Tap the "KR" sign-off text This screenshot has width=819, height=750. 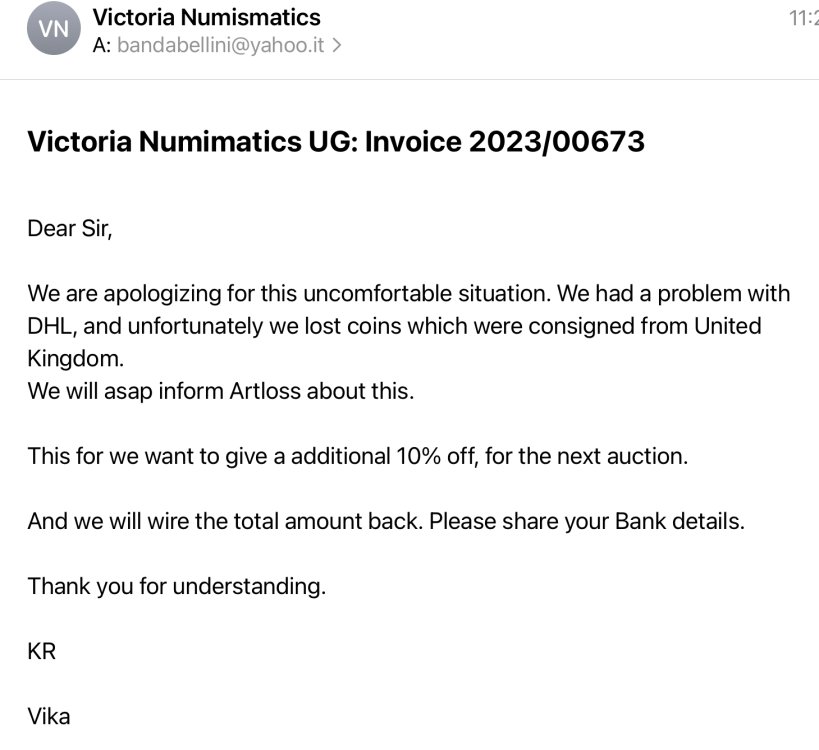click(x=42, y=651)
